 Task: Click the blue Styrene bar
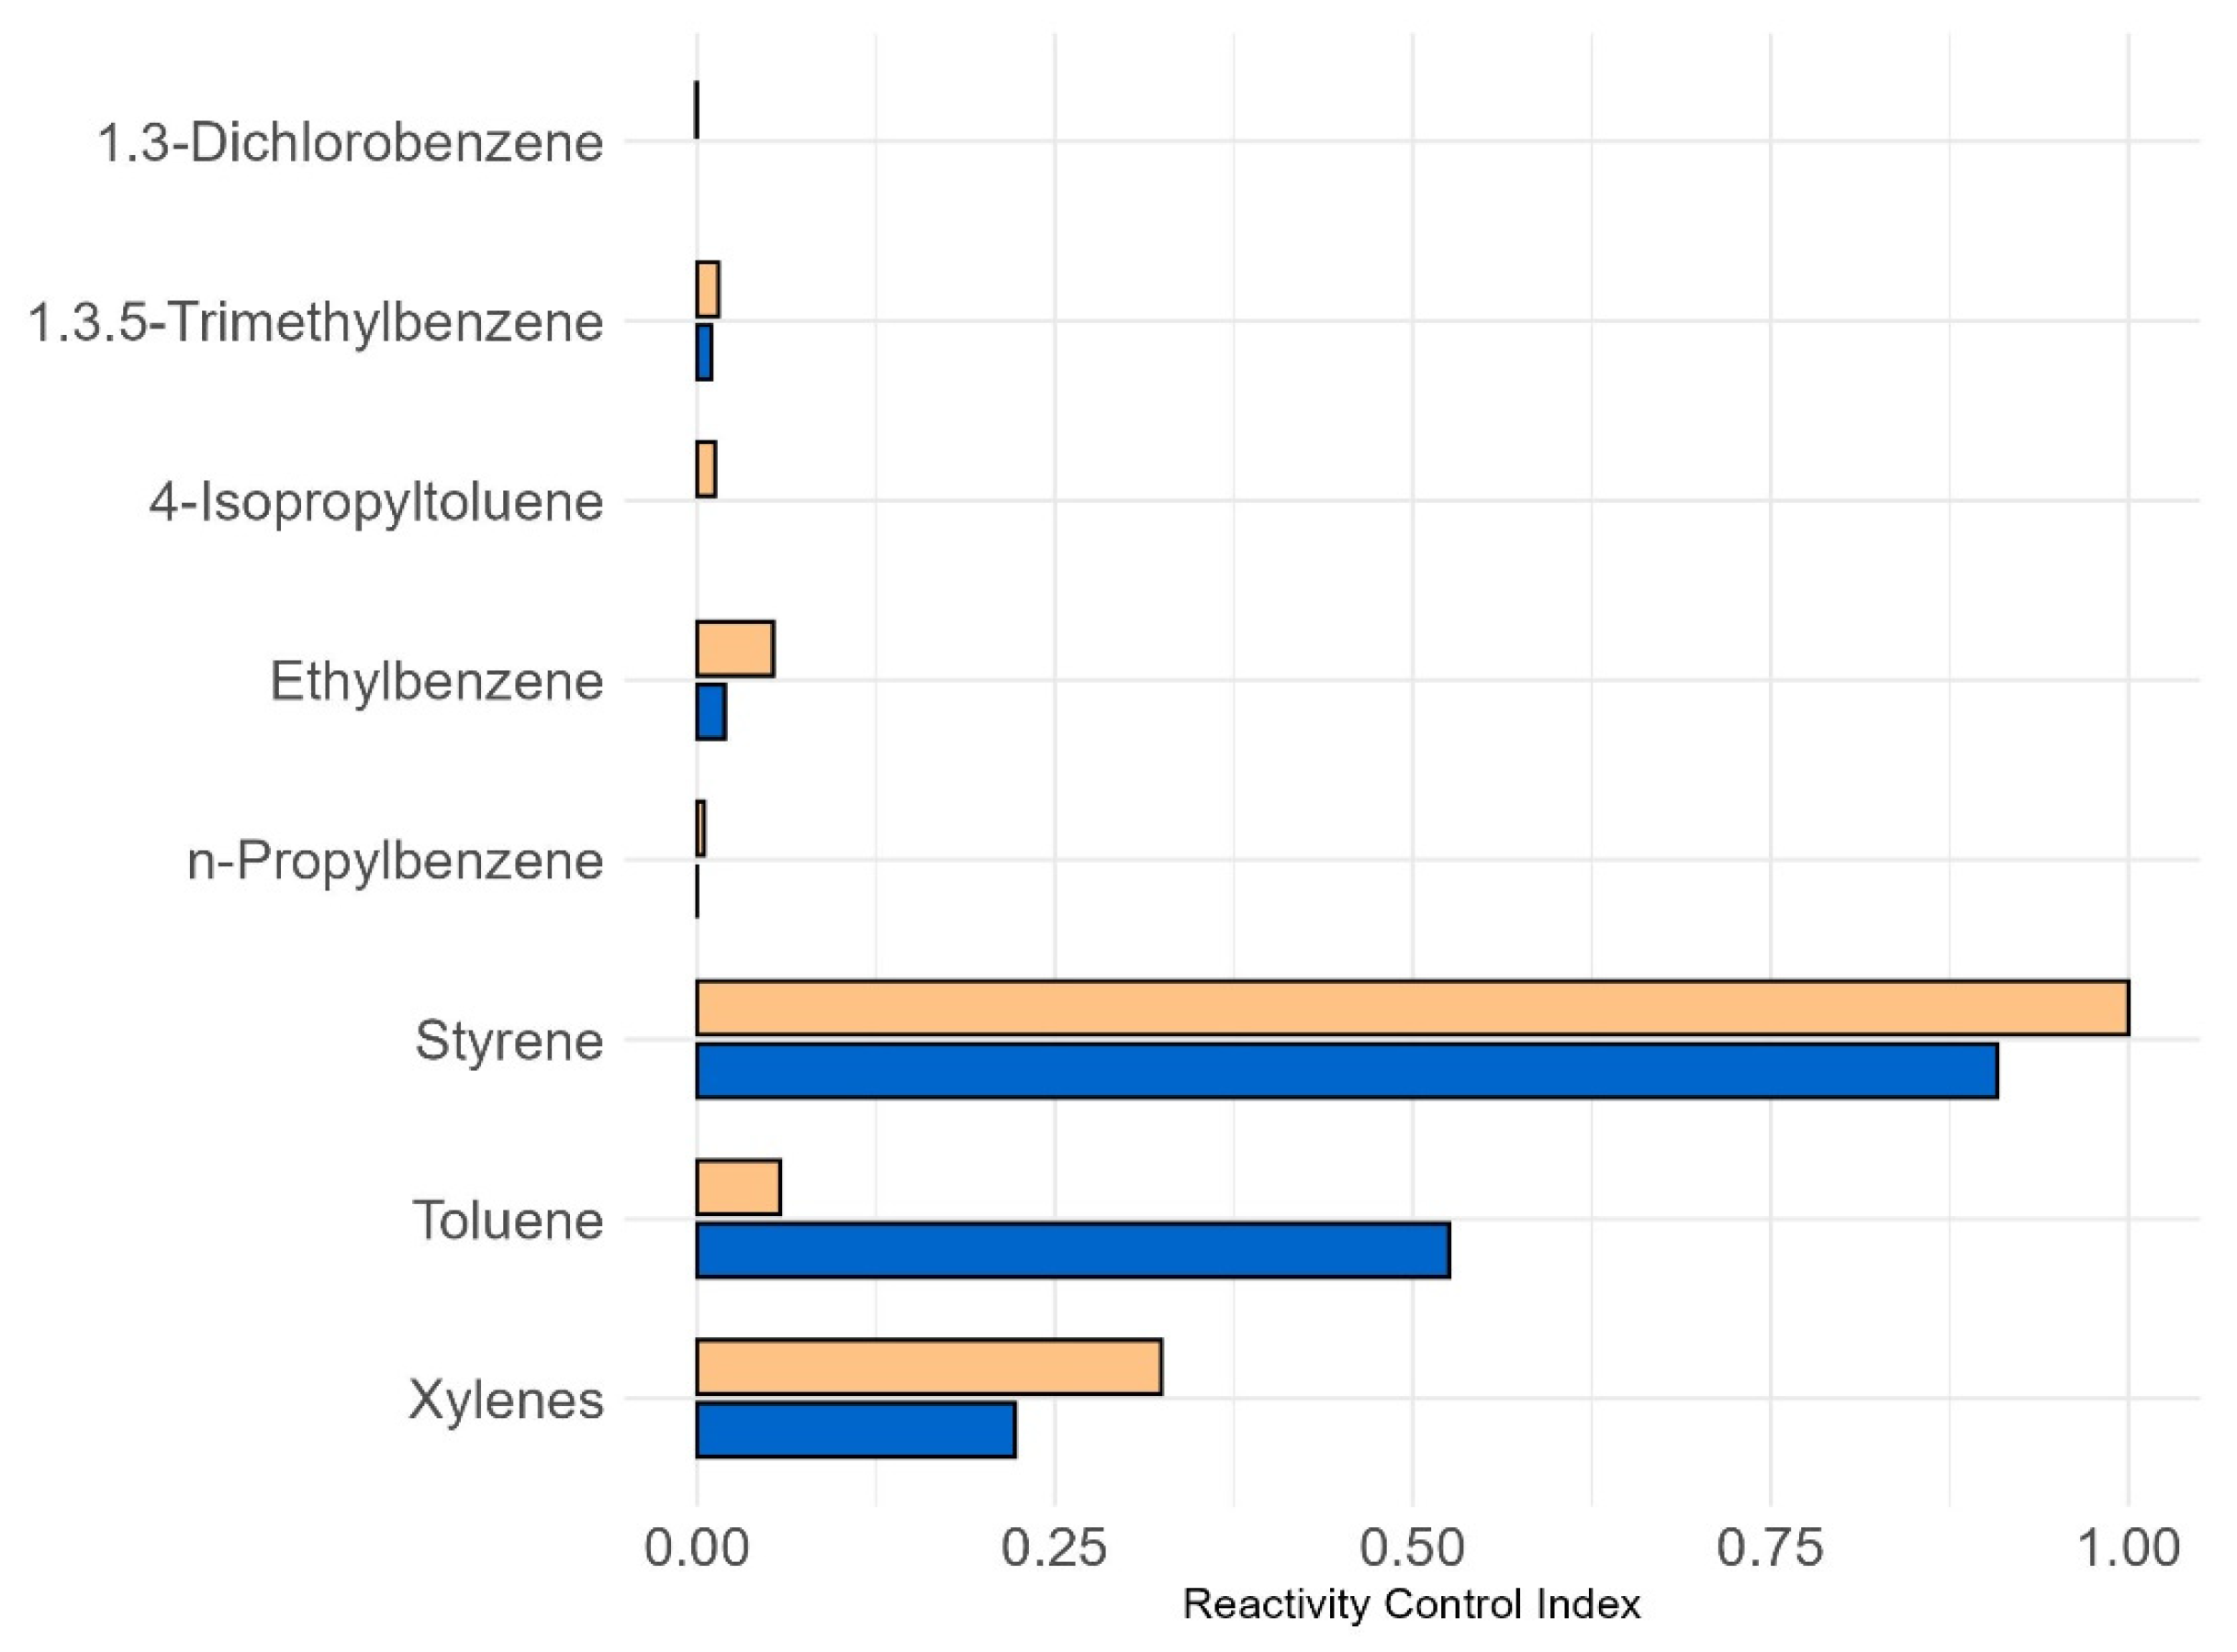point(1346,1071)
